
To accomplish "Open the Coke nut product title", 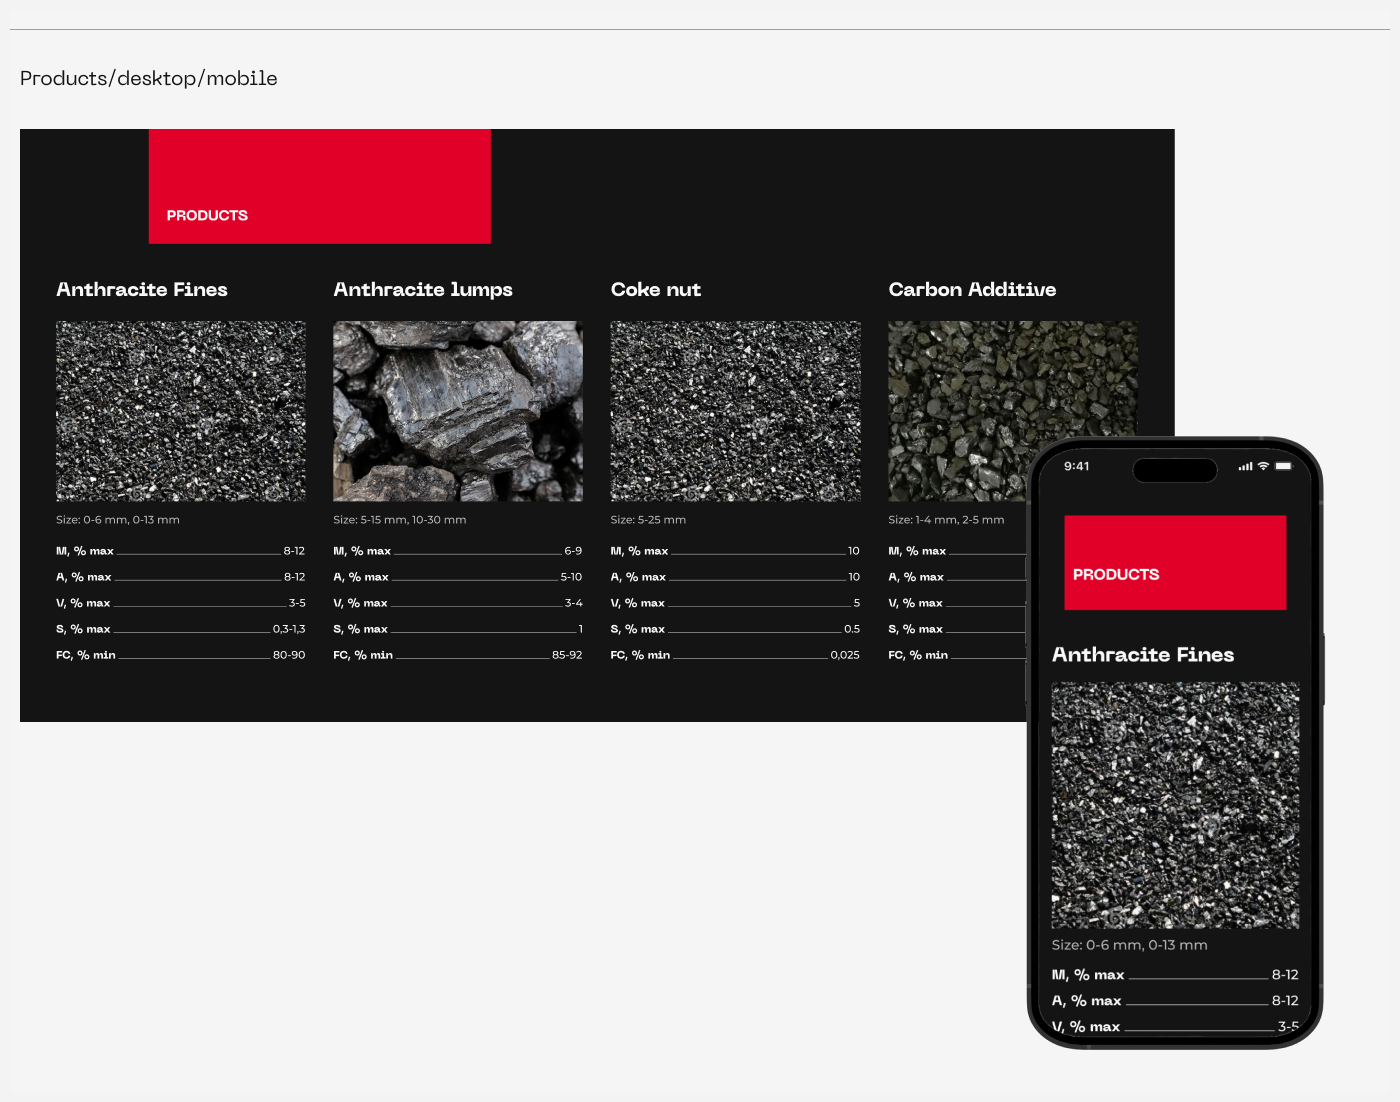I will pos(656,290).
